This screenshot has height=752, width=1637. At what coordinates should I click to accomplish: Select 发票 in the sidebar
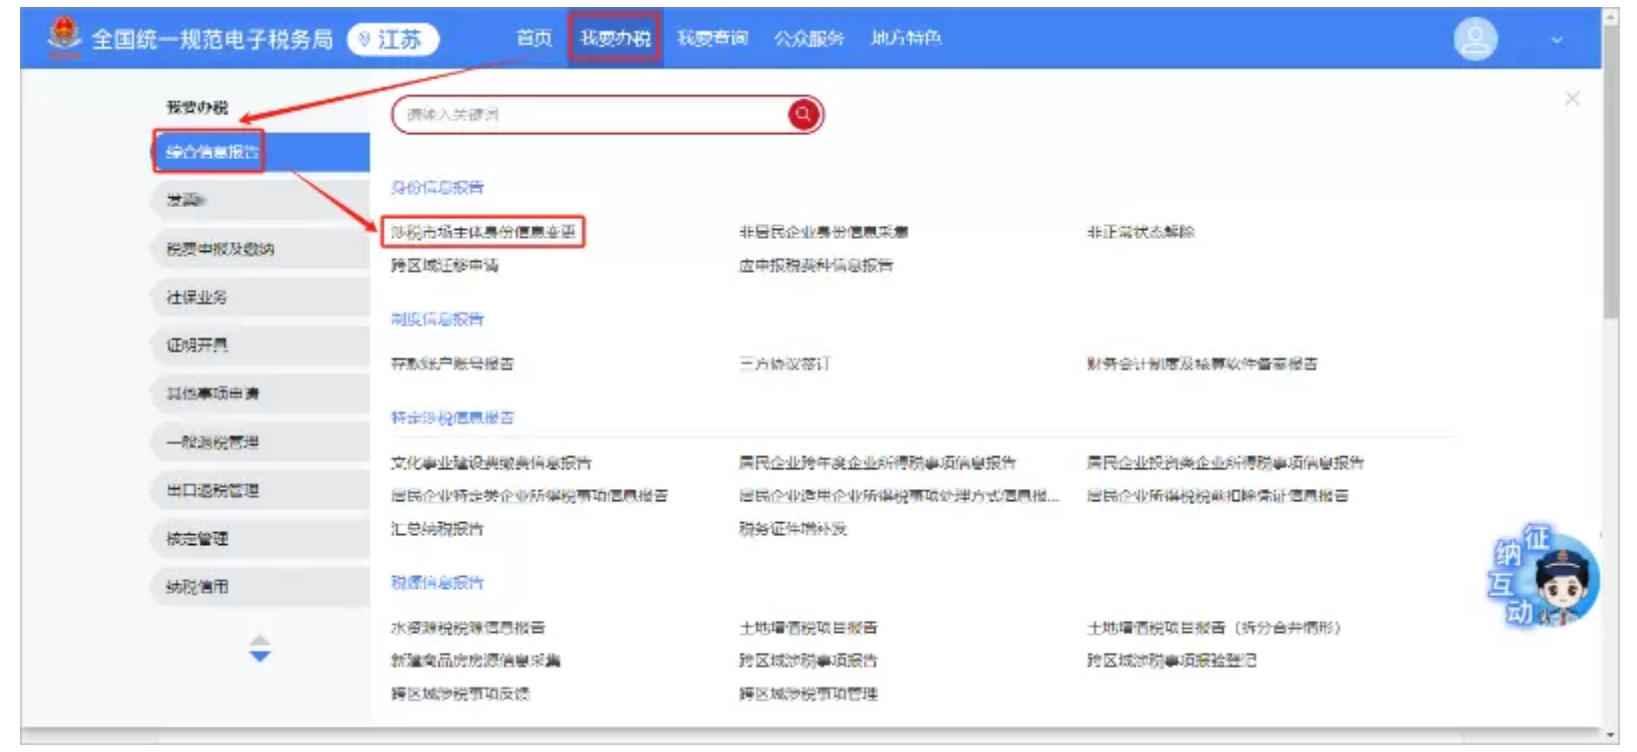point(260,200)
